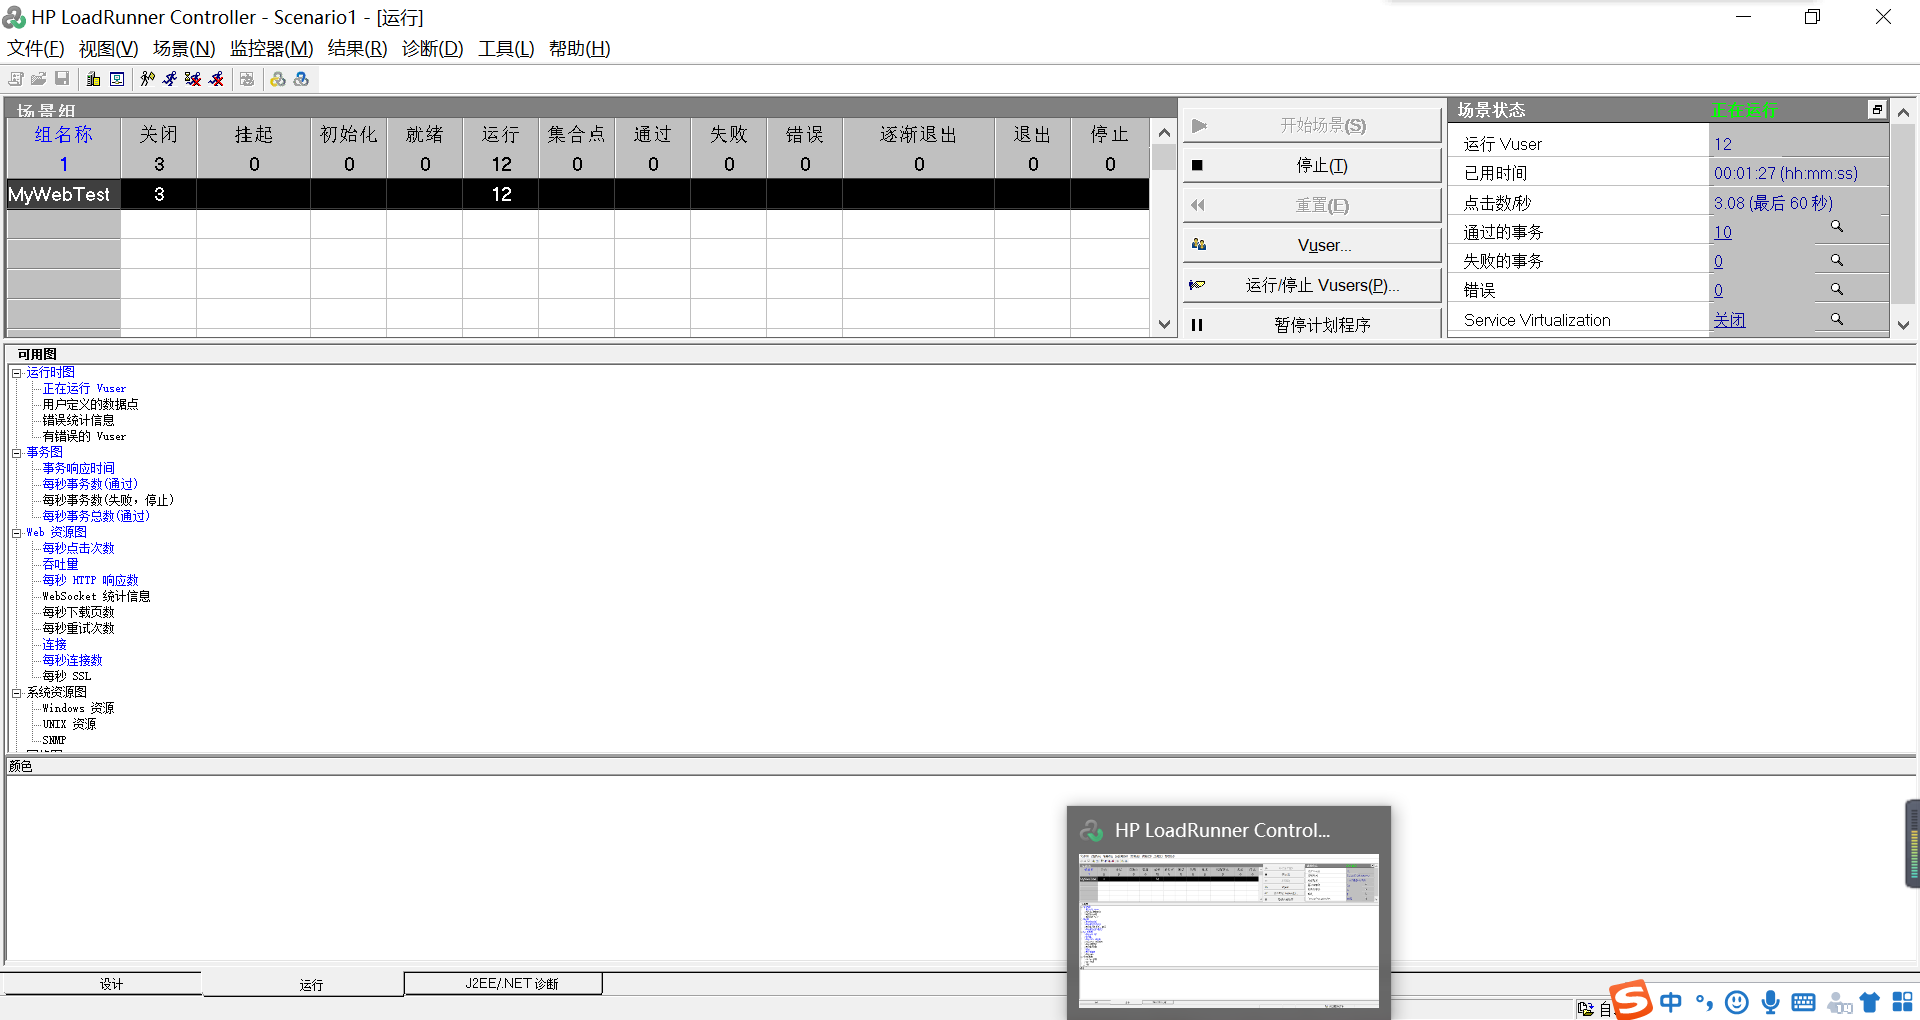This screenshot has width=1920, height=1020.
Task: Switch to the 运行 tab
Action: point(303,984)
